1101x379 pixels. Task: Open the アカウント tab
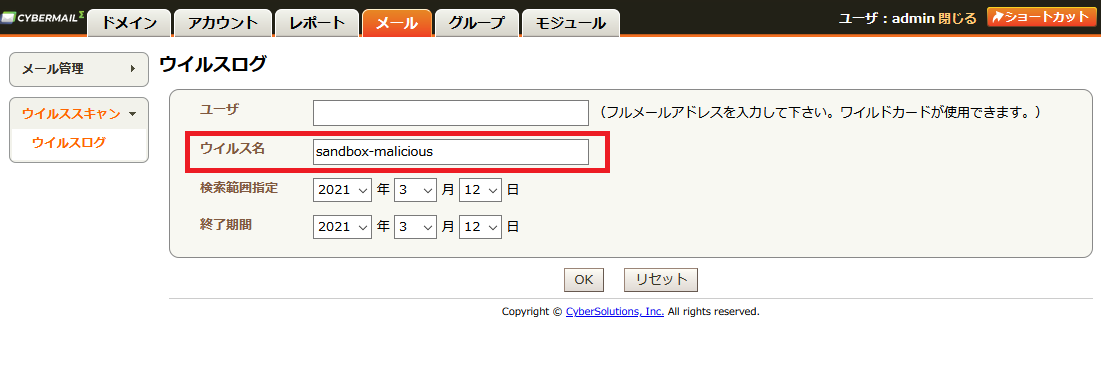pos(223,22)
